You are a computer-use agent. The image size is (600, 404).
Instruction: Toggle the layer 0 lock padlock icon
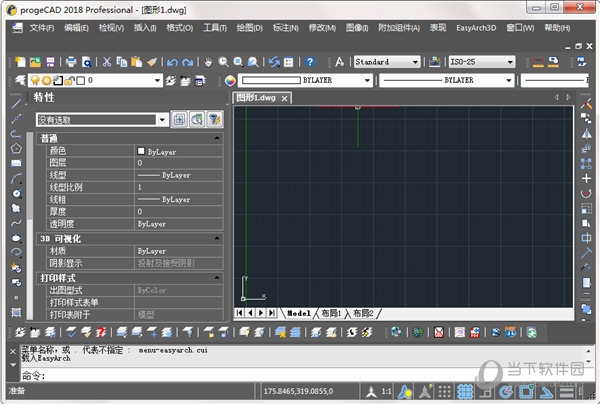(69, 80)
